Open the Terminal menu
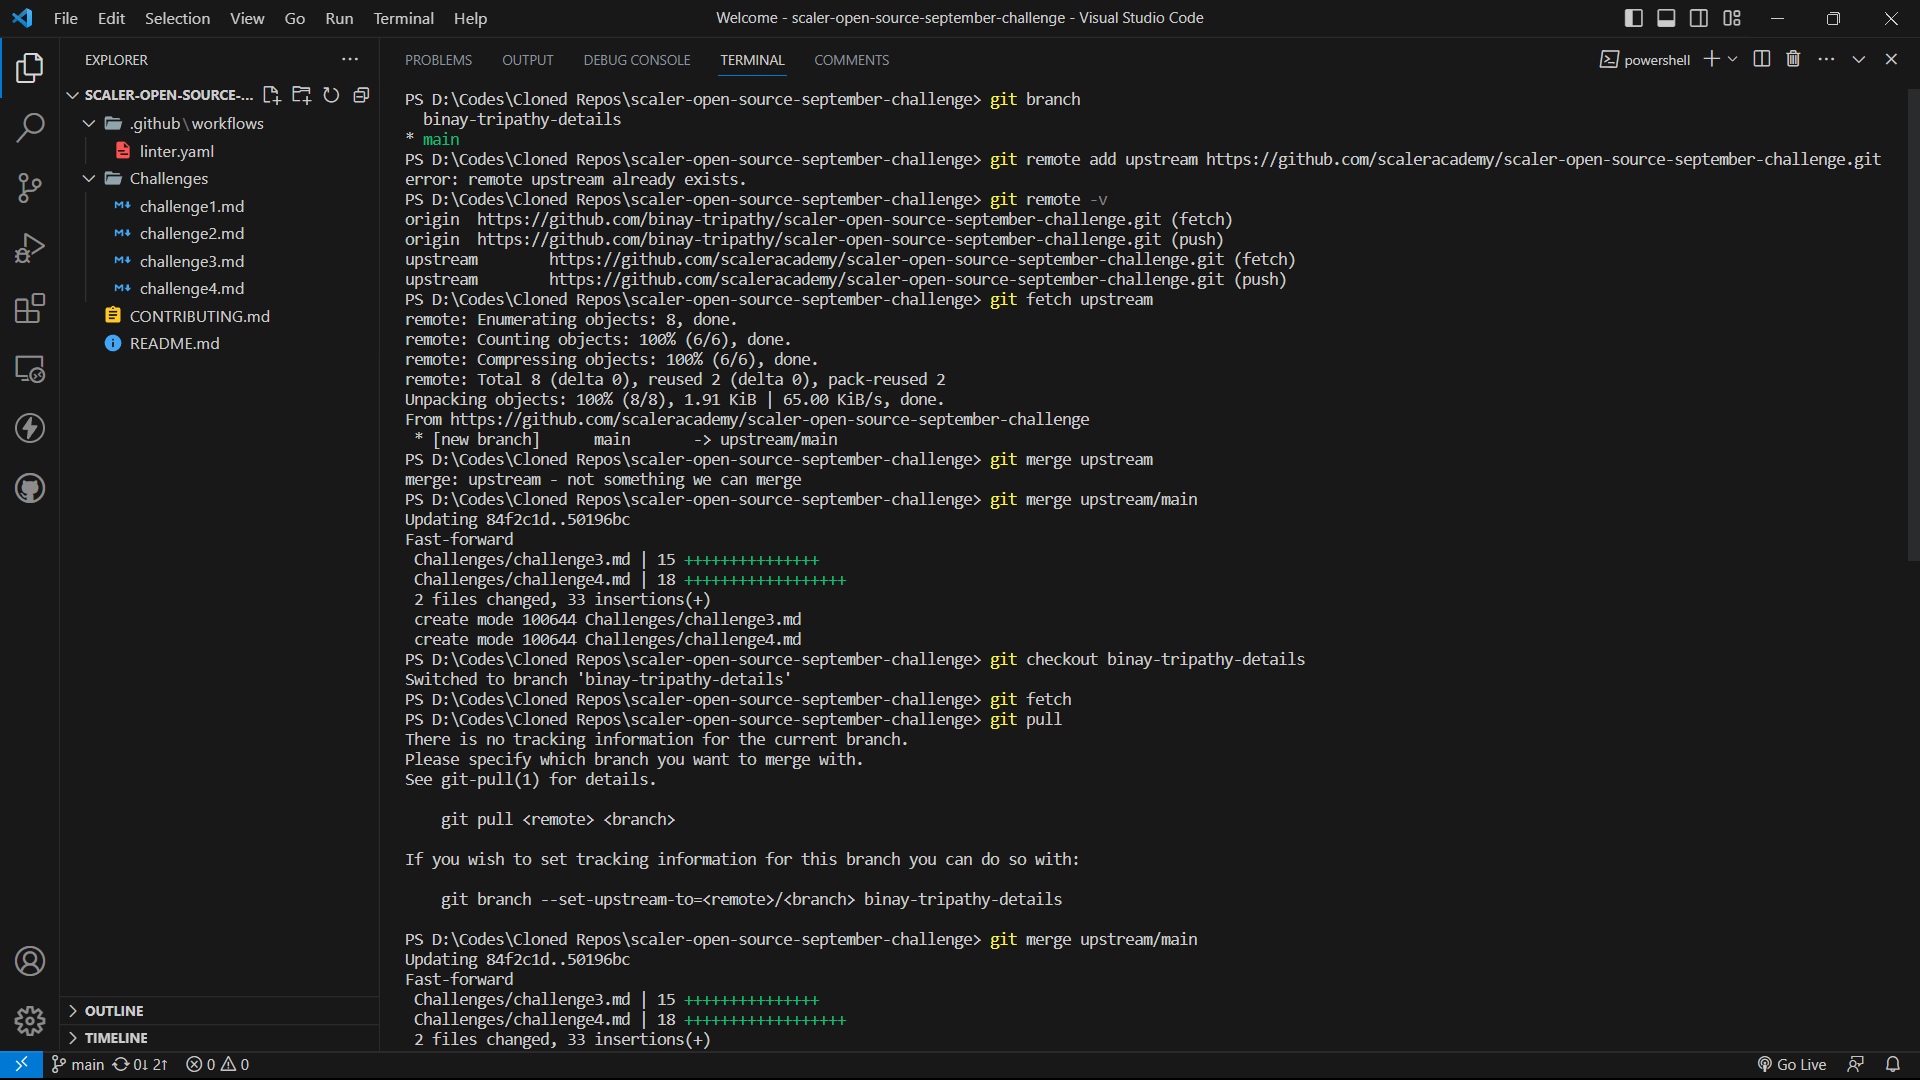The image size is (1920, 1080). coord(403,18)
